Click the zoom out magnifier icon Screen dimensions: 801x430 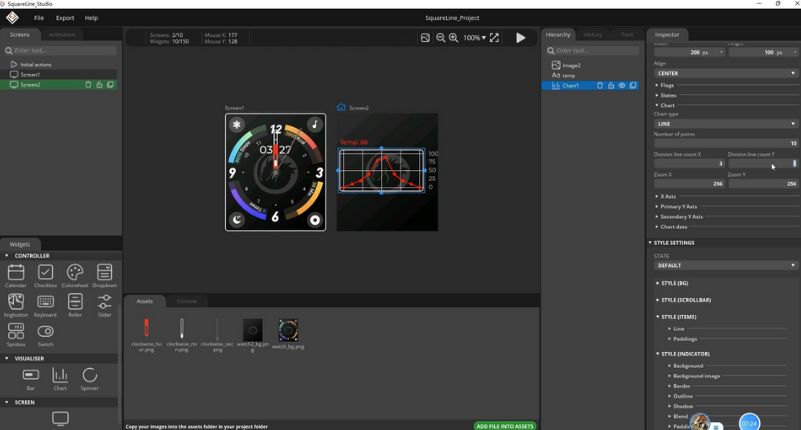(x=441, y=38)
